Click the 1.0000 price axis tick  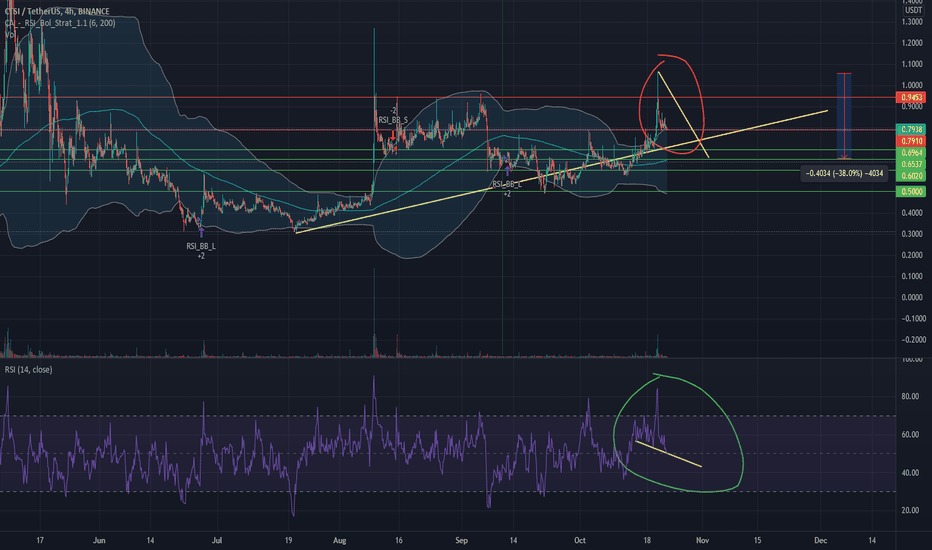point(912,86)
